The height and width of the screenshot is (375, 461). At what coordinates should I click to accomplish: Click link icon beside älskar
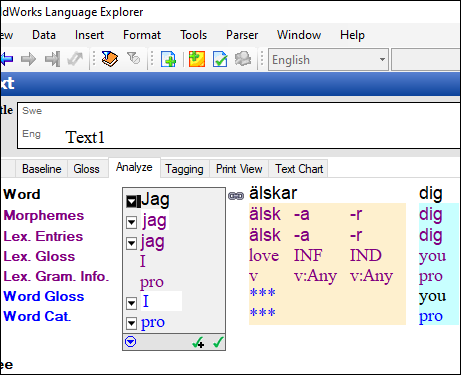click(236, 196)
